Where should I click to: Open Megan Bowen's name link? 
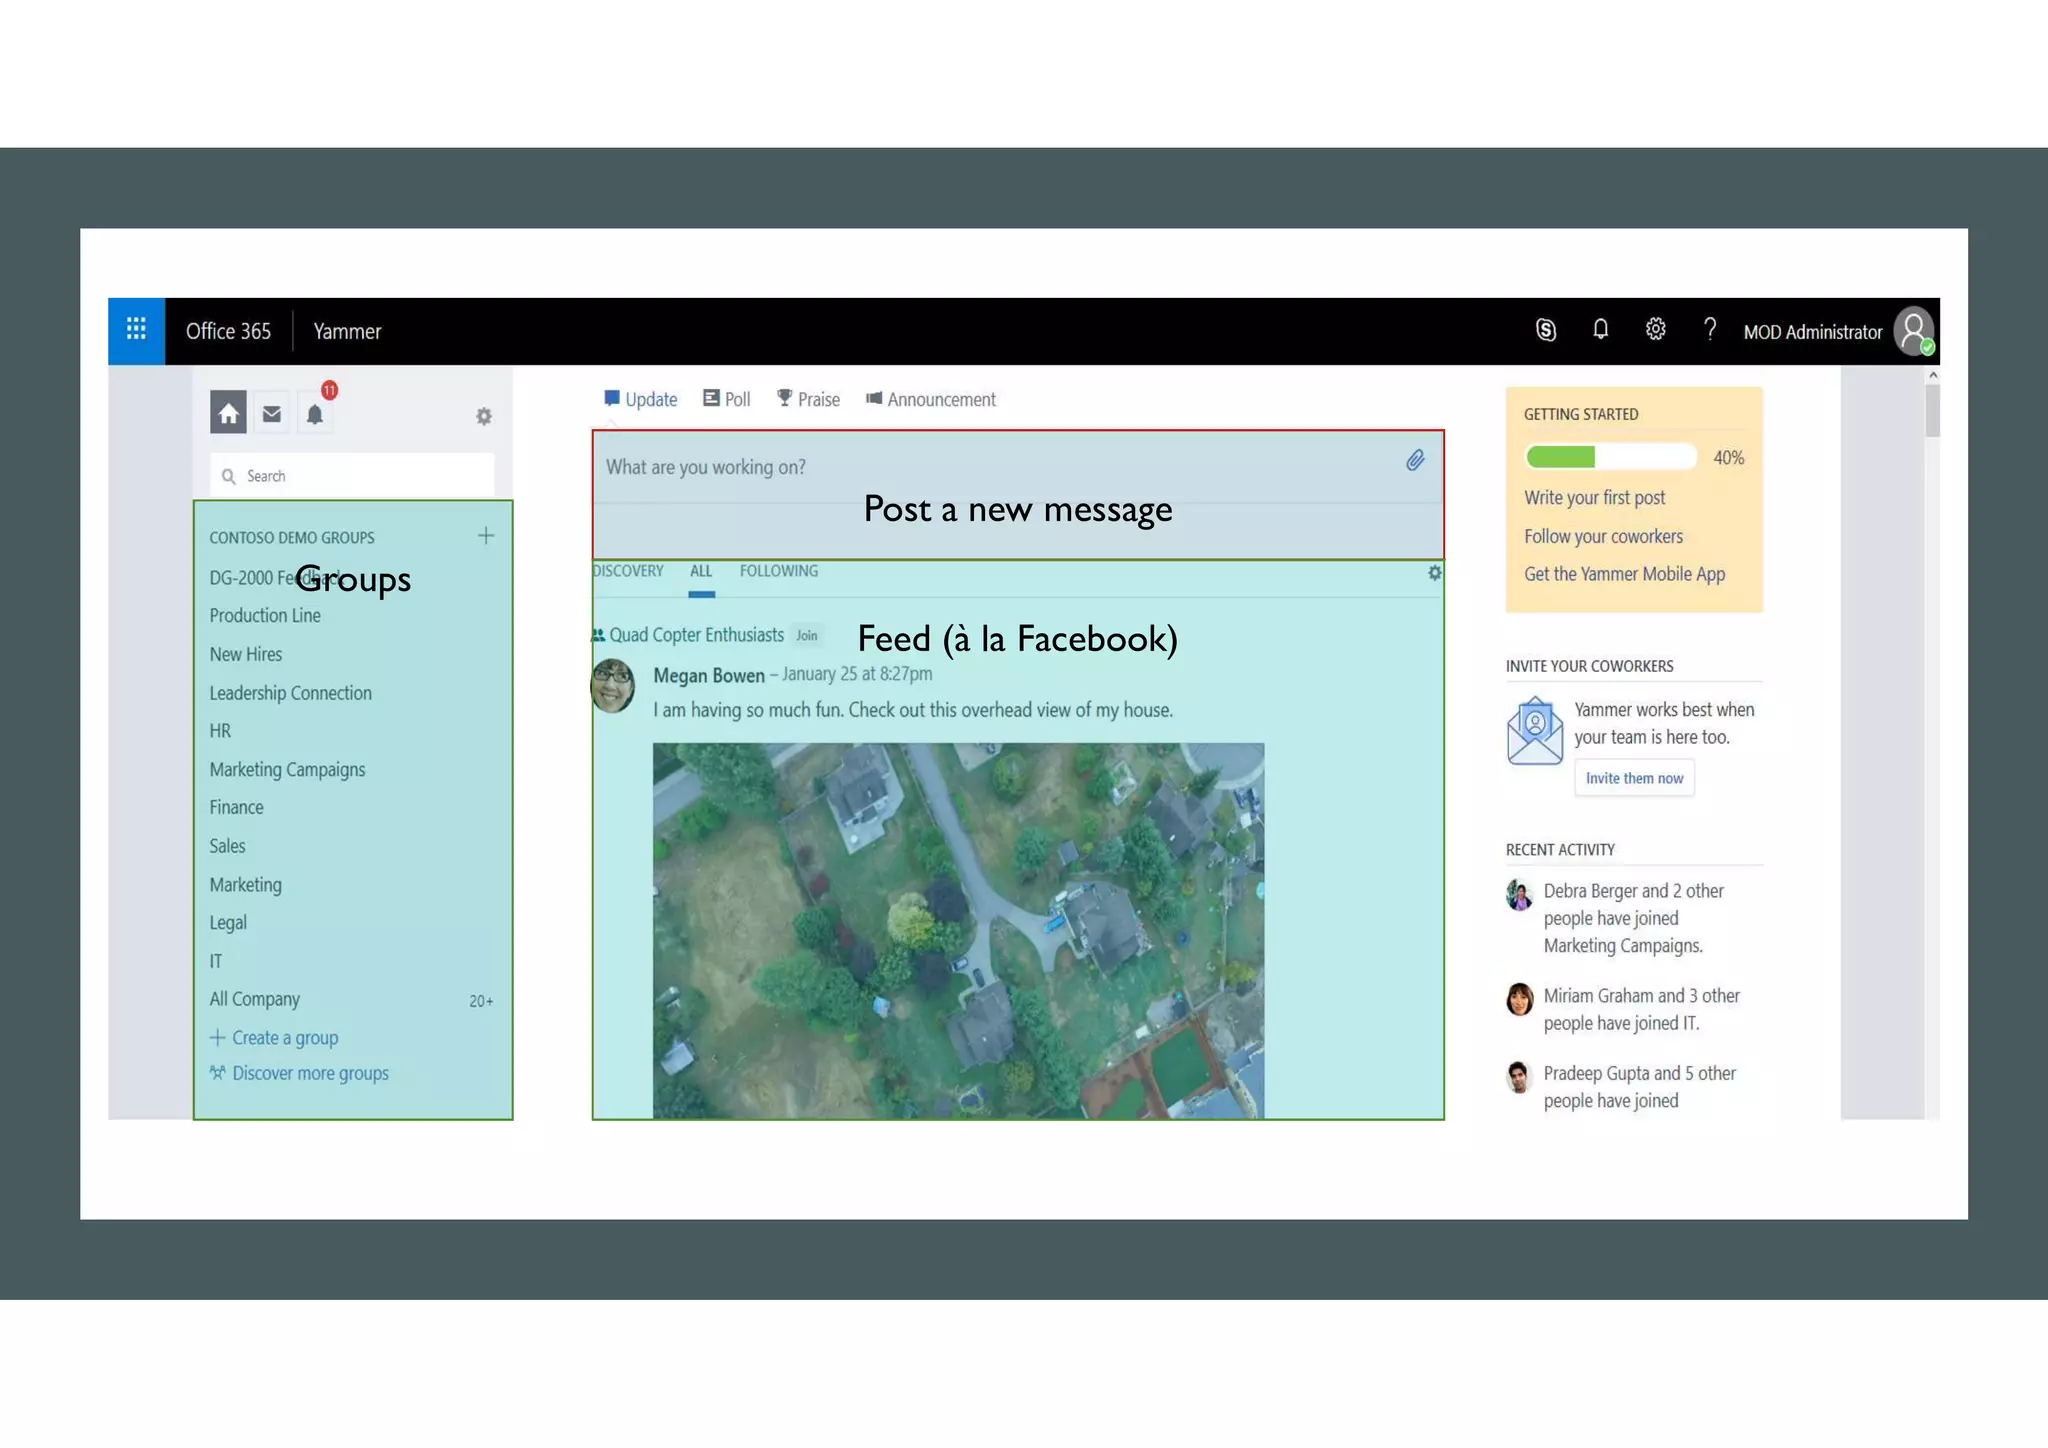[709, 675]
